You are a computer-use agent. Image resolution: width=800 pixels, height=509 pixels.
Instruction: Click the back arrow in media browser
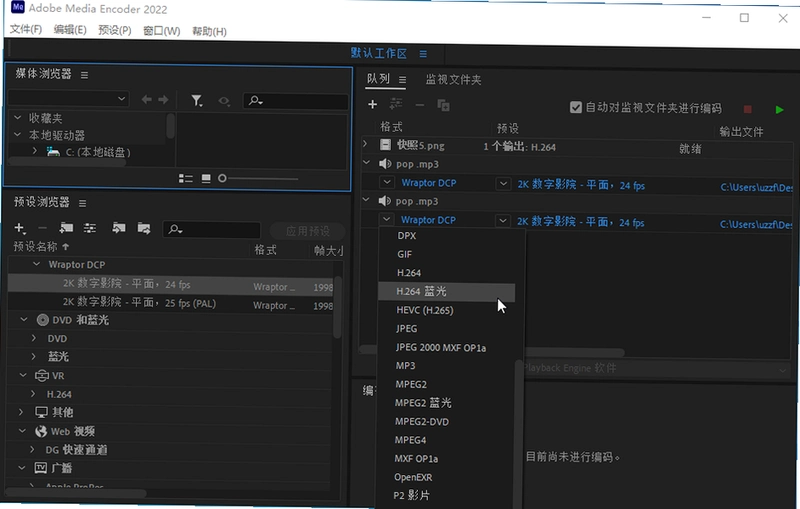146,99
